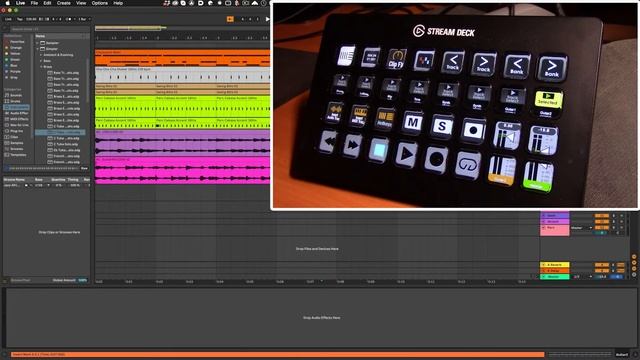Open the Plug-Ins browser category

pyautogui.click(x=16, y=131)
